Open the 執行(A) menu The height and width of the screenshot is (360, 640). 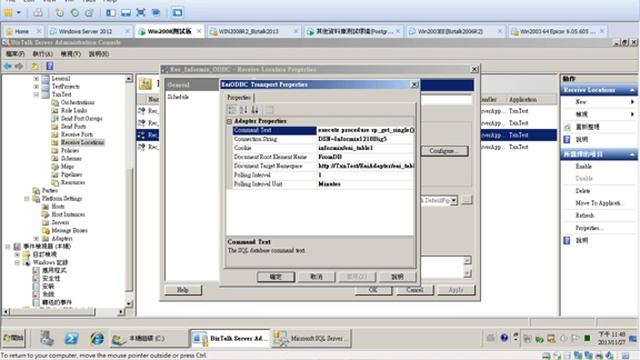[42, 54]
